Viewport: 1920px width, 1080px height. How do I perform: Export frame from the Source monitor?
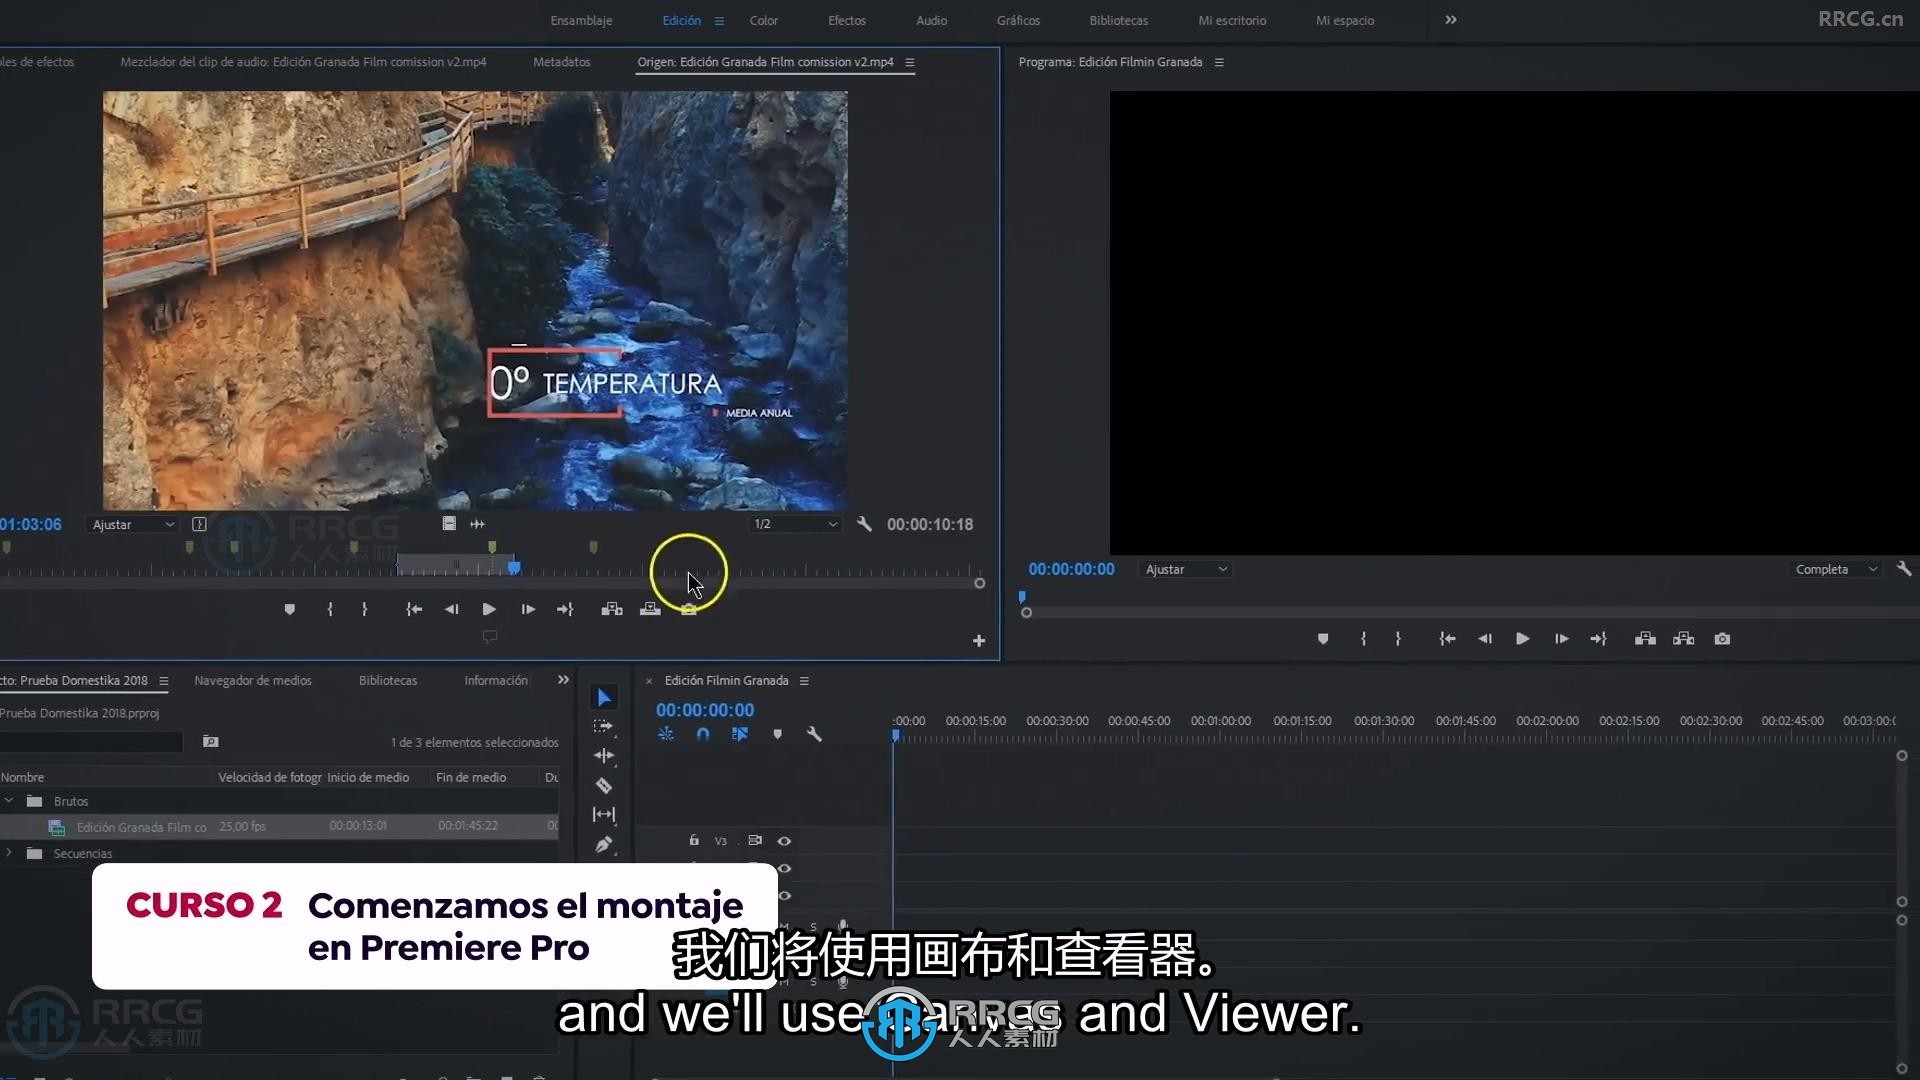689,609
